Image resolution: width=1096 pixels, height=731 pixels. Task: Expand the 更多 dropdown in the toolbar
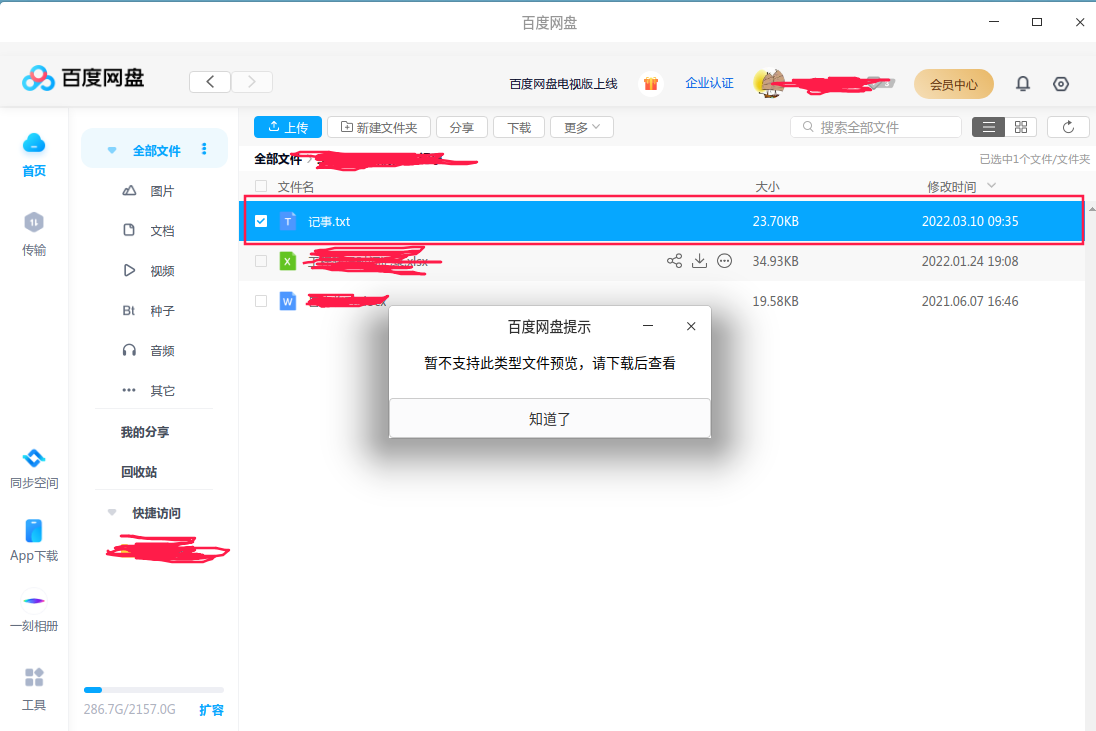pos(581,127)
